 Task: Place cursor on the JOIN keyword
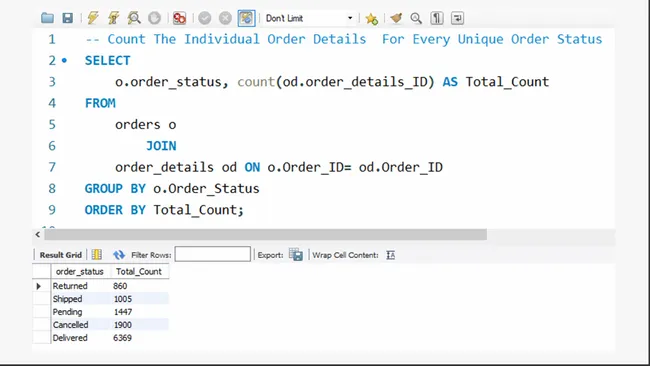pyautogui.click(x=161, y=146)
